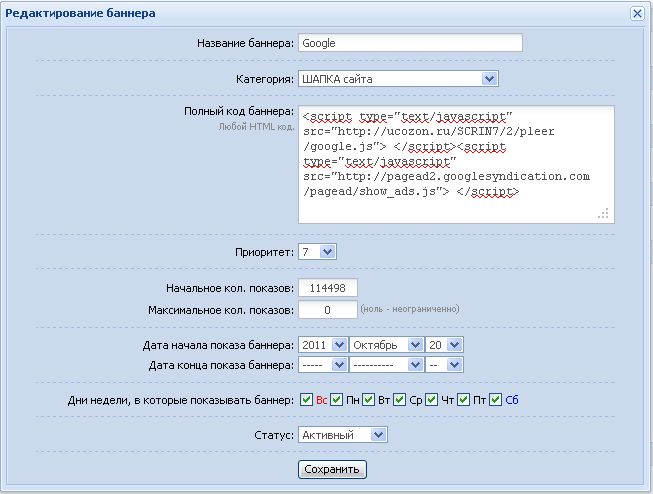The width and height of the screenshot is (653, 494).
Task: Uncheck the Пн (Monday) checkbox
Action: [x=336, y=400]
